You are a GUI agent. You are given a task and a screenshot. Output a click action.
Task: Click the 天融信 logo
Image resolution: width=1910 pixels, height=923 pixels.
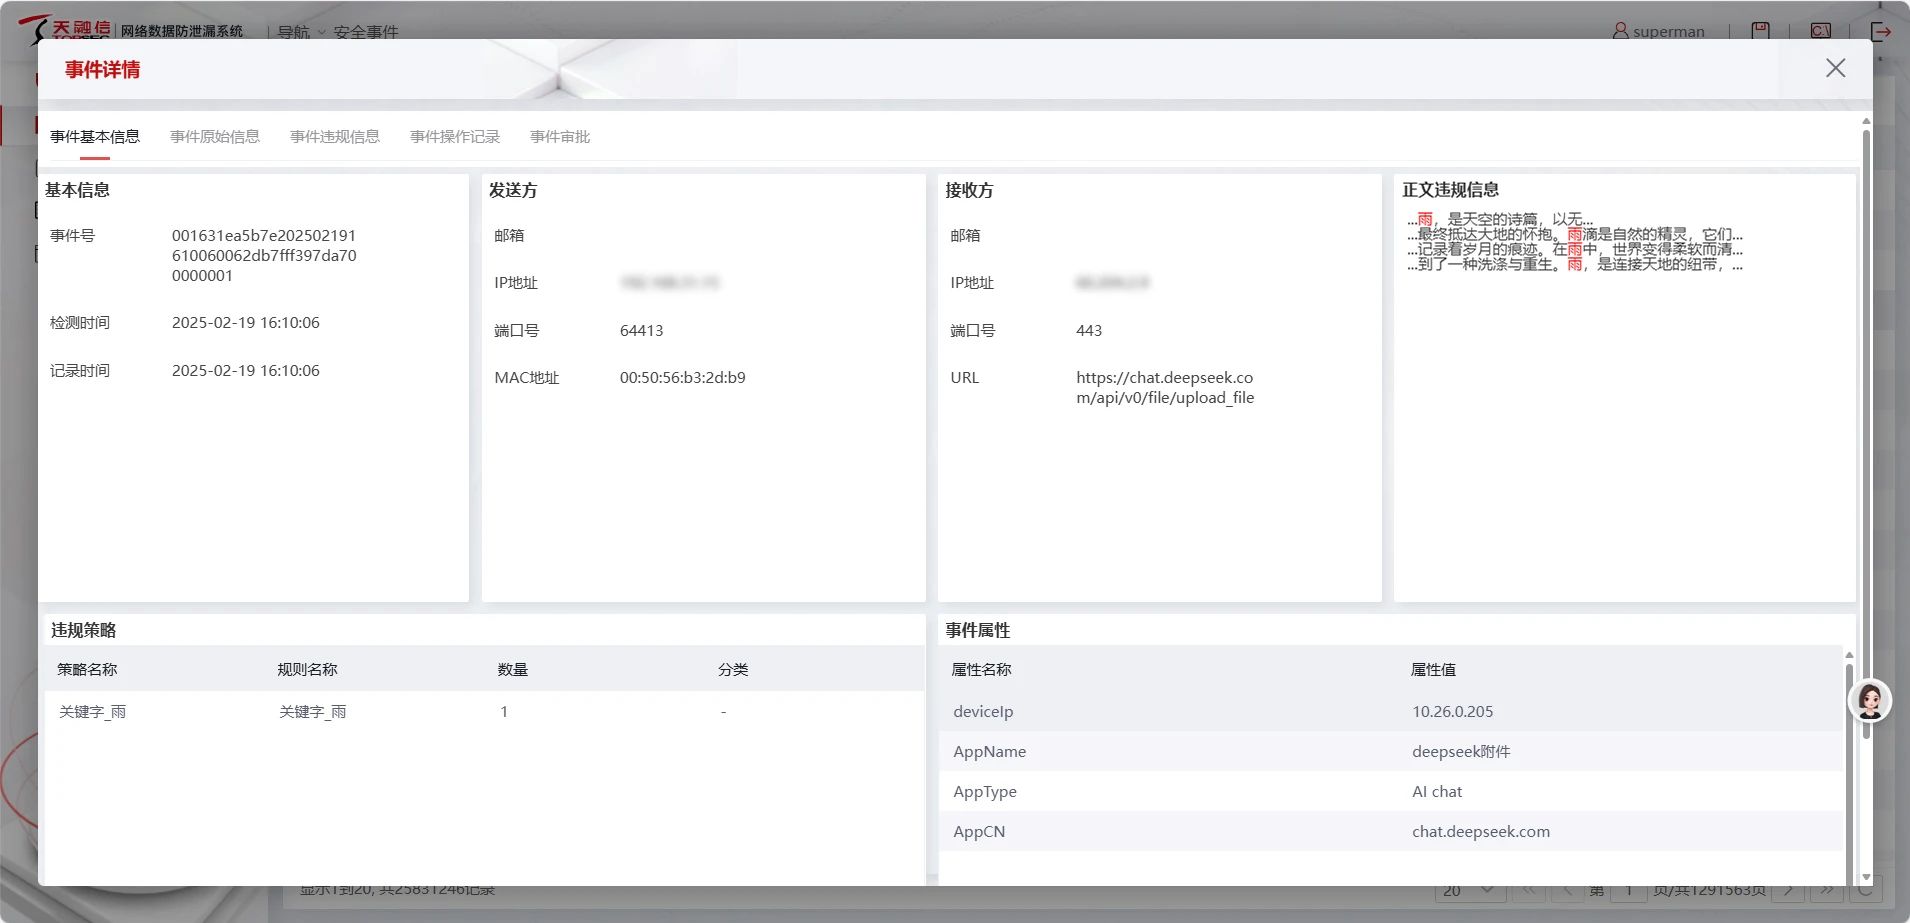pos(65,29)
